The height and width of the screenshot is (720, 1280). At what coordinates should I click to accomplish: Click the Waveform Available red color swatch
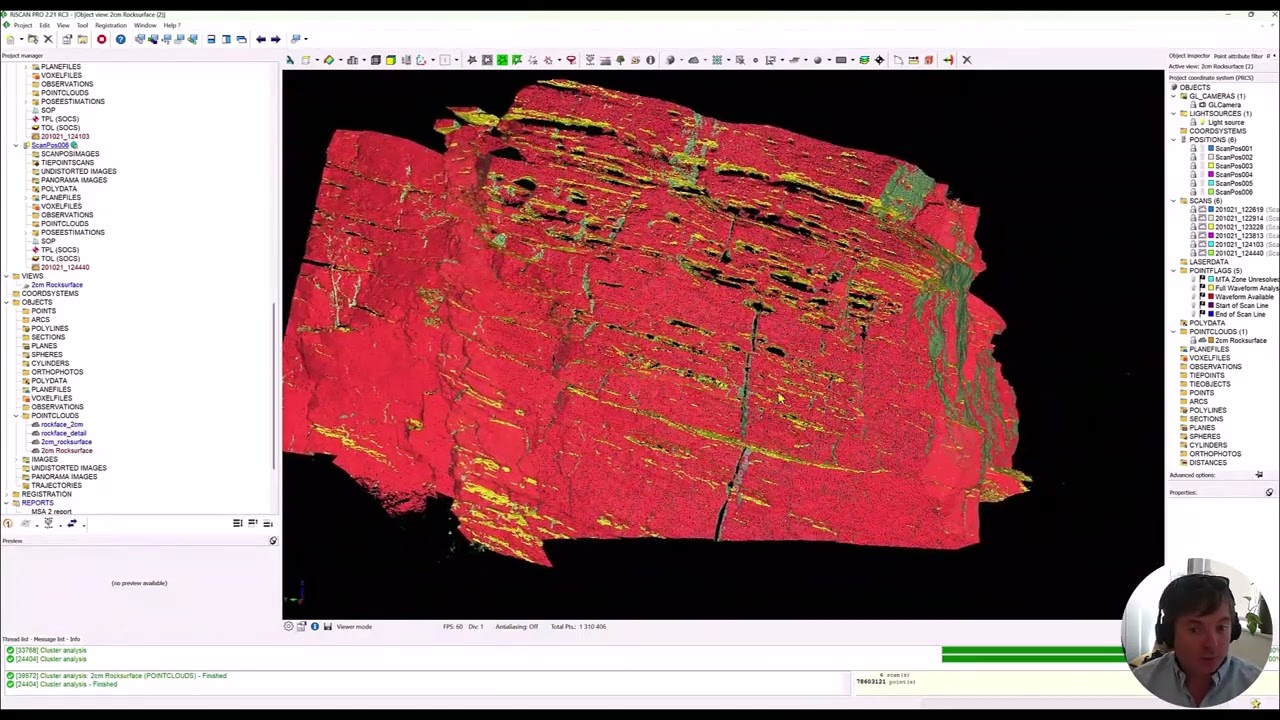(1211, 296)
